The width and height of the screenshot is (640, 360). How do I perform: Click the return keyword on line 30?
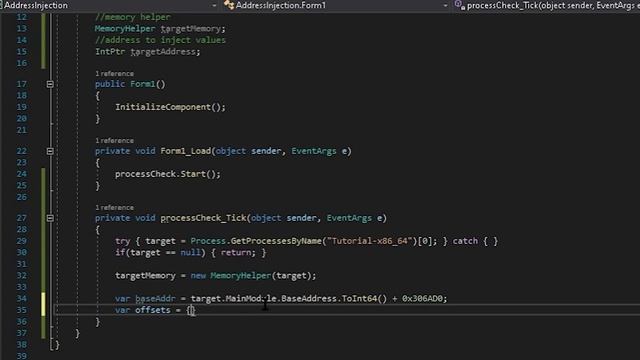[236, 252]
